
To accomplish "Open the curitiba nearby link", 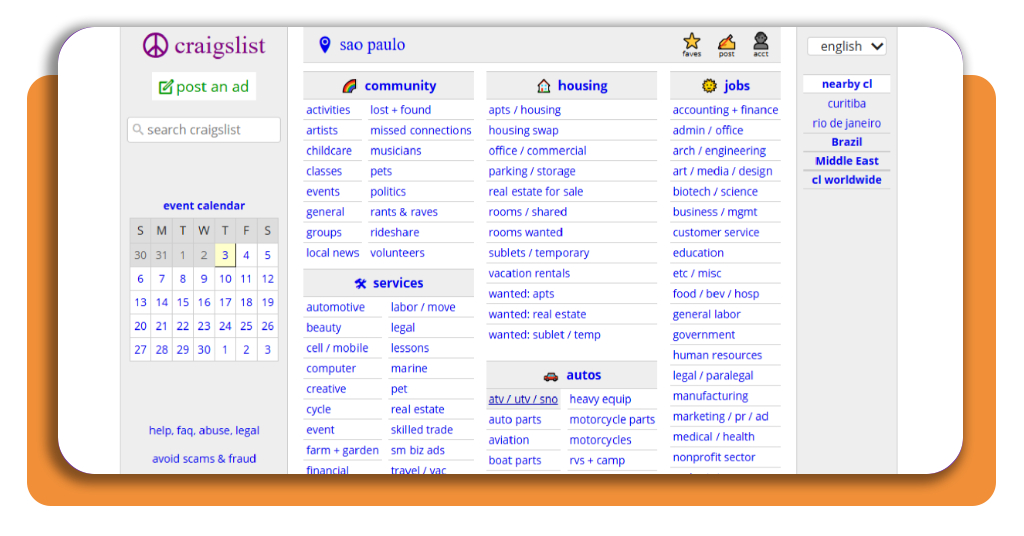I will pyautogui.click(x=846, y=103).
